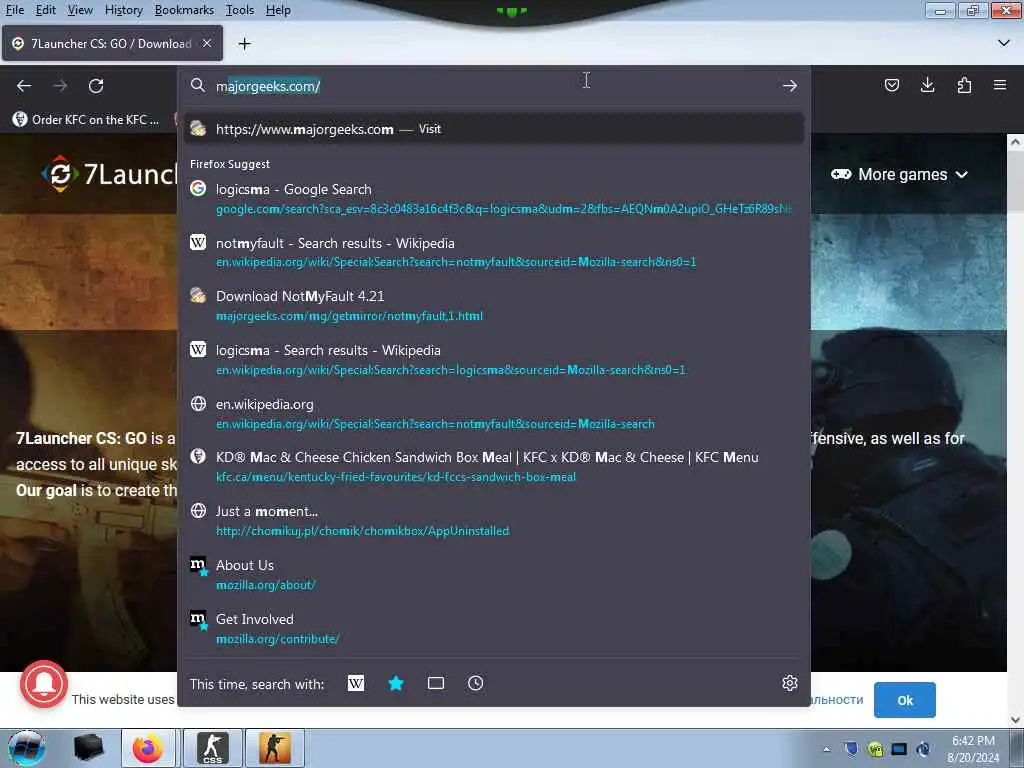Select notmyfault Wikipedia search results suggestion
This screenshot has width=1024, height=768.
coord(494,252)
